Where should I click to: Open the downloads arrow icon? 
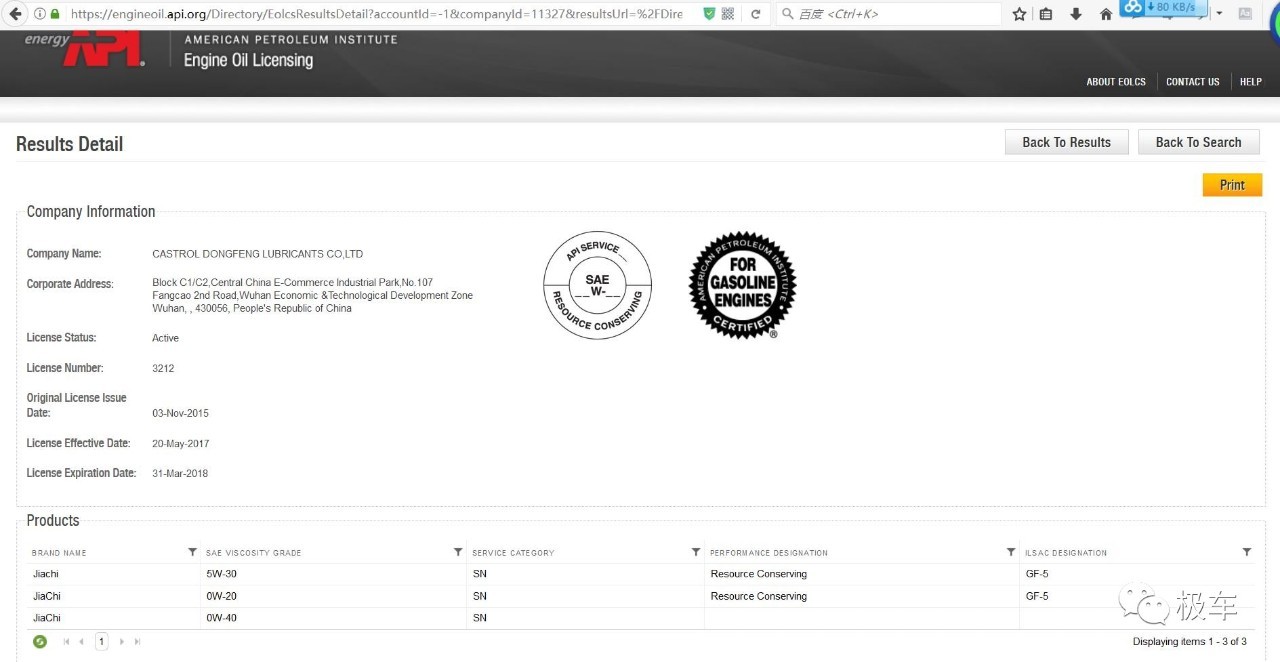coord(1076,14)
